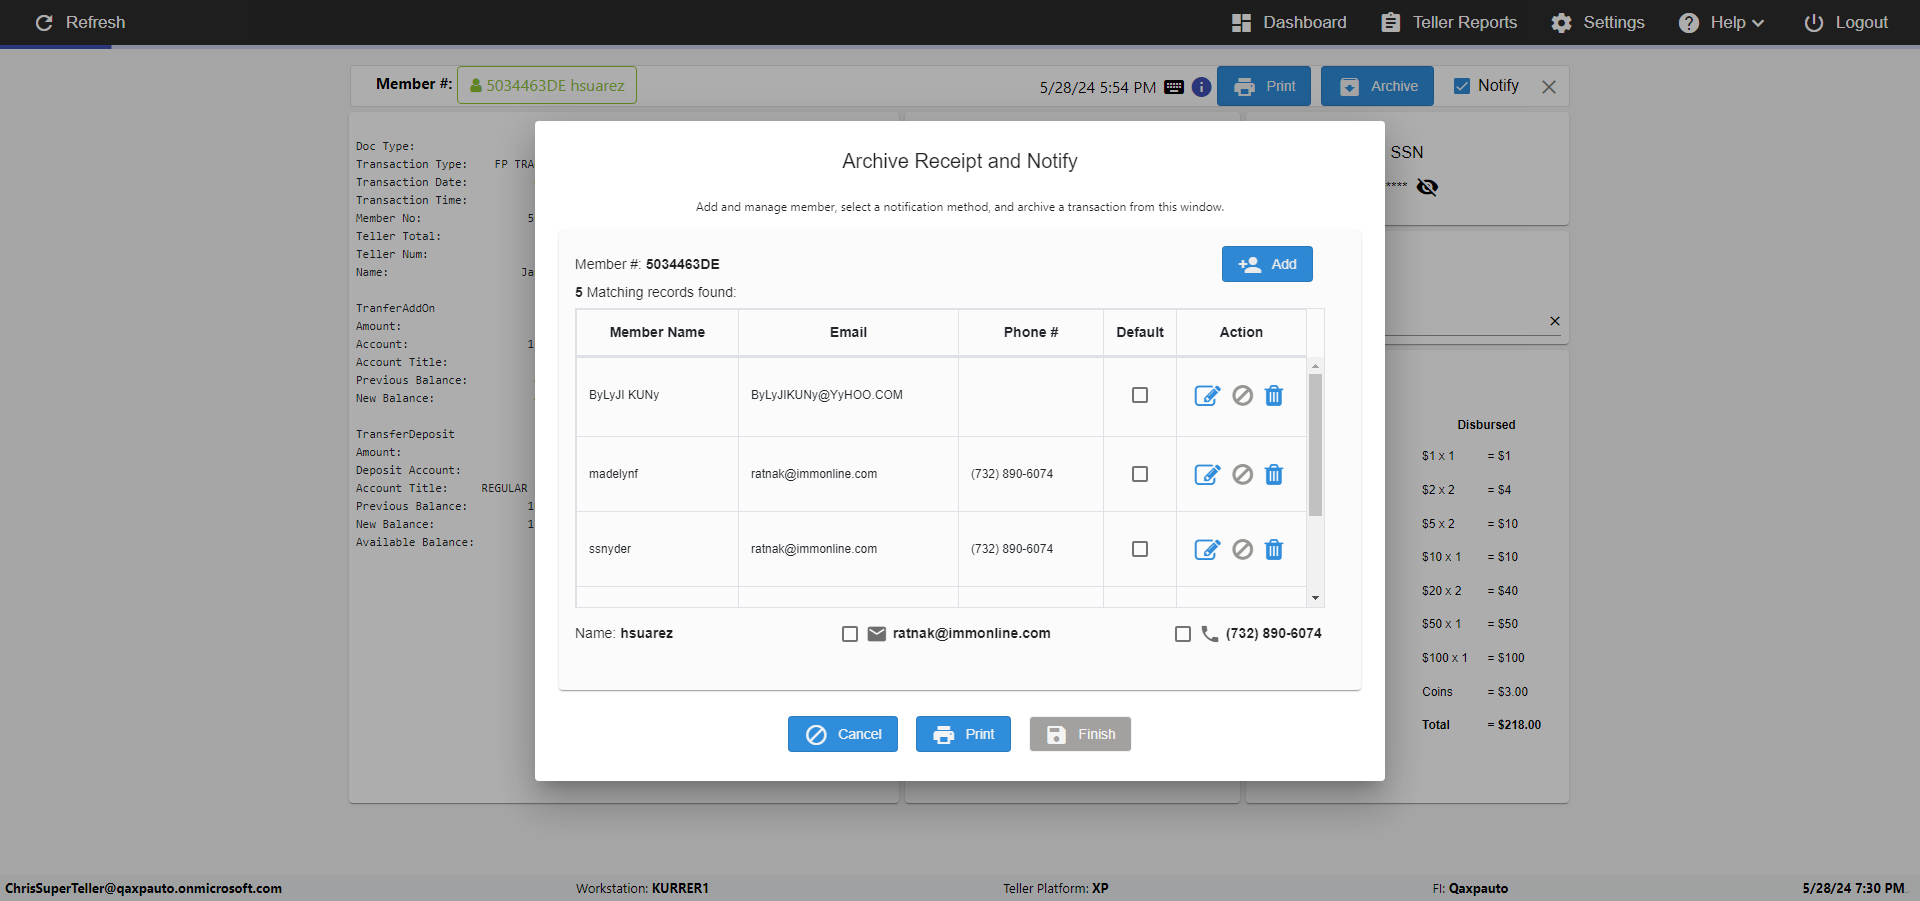Open the Settings page
Viewport: 1920px width, 901px height.
click(x=1598, y=22)
